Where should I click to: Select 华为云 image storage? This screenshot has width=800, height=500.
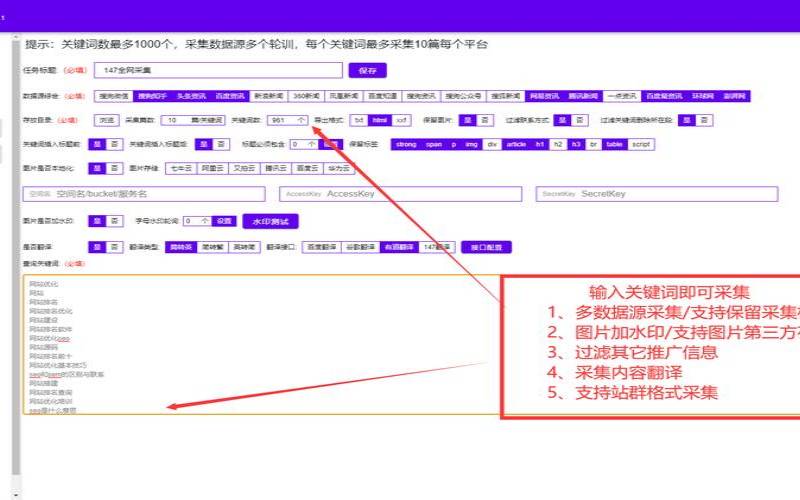click(x=339, y=168)
